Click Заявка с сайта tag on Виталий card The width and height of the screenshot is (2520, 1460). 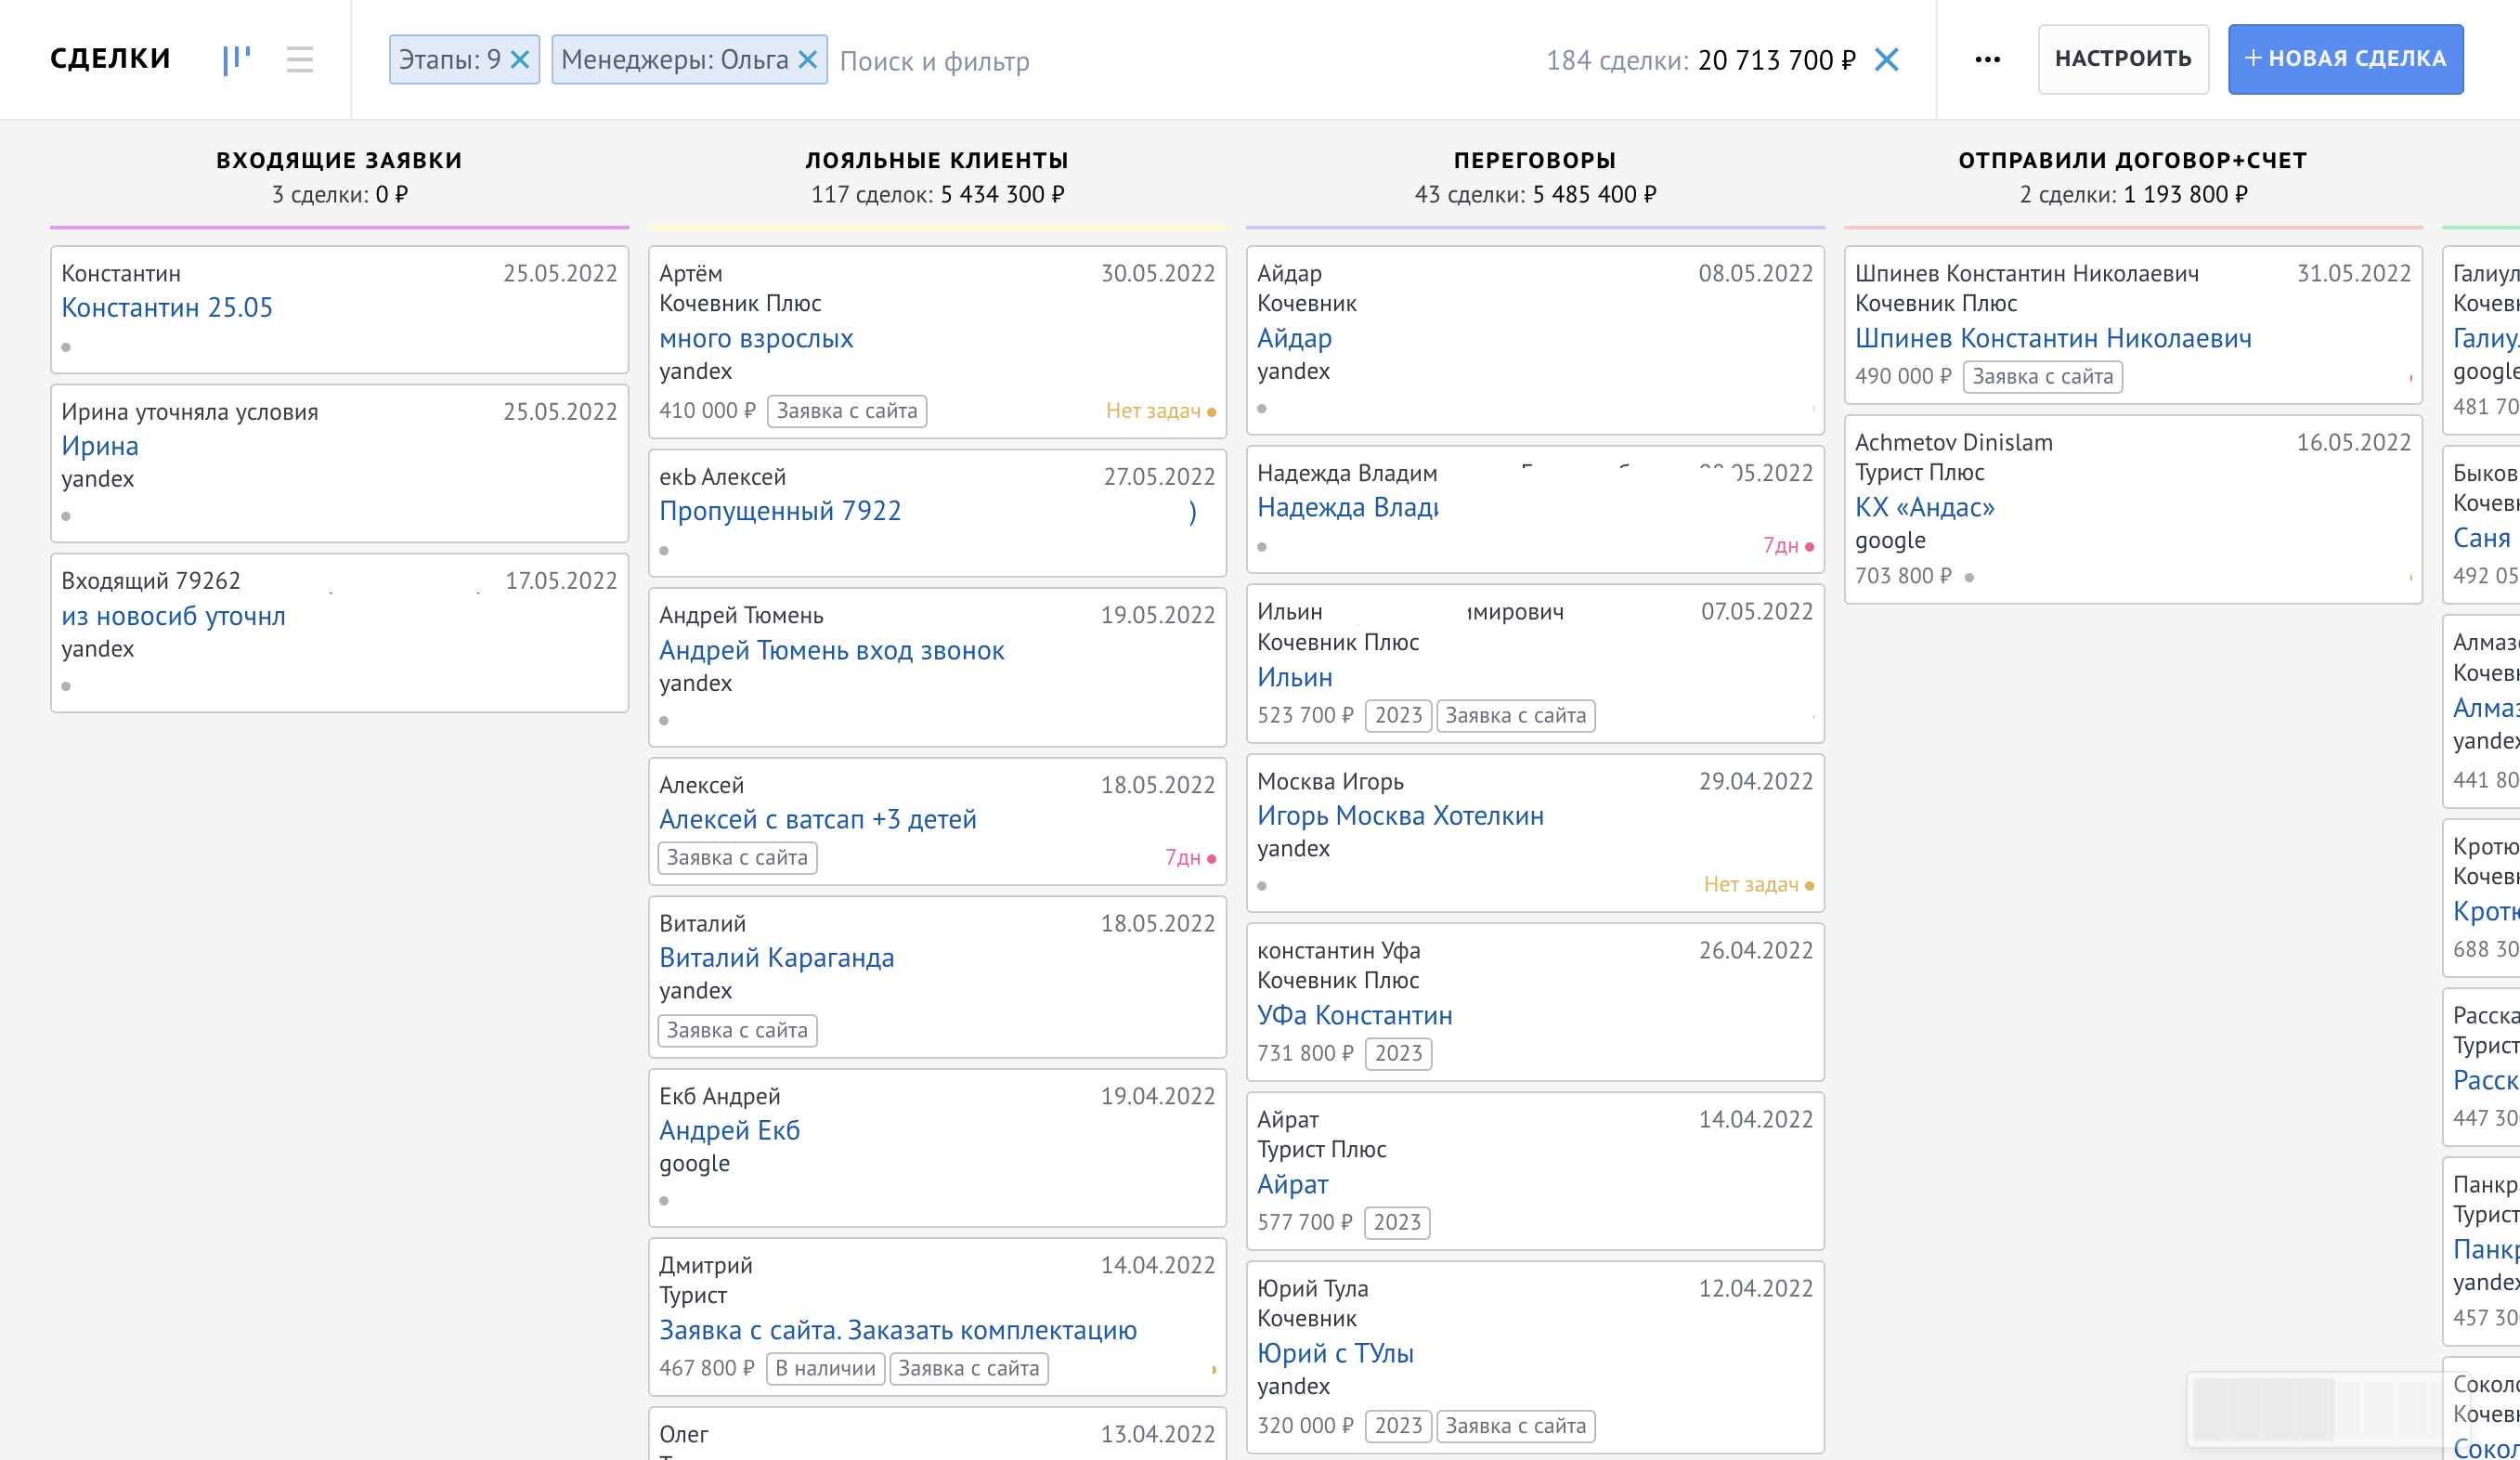tap(737, 1031)
